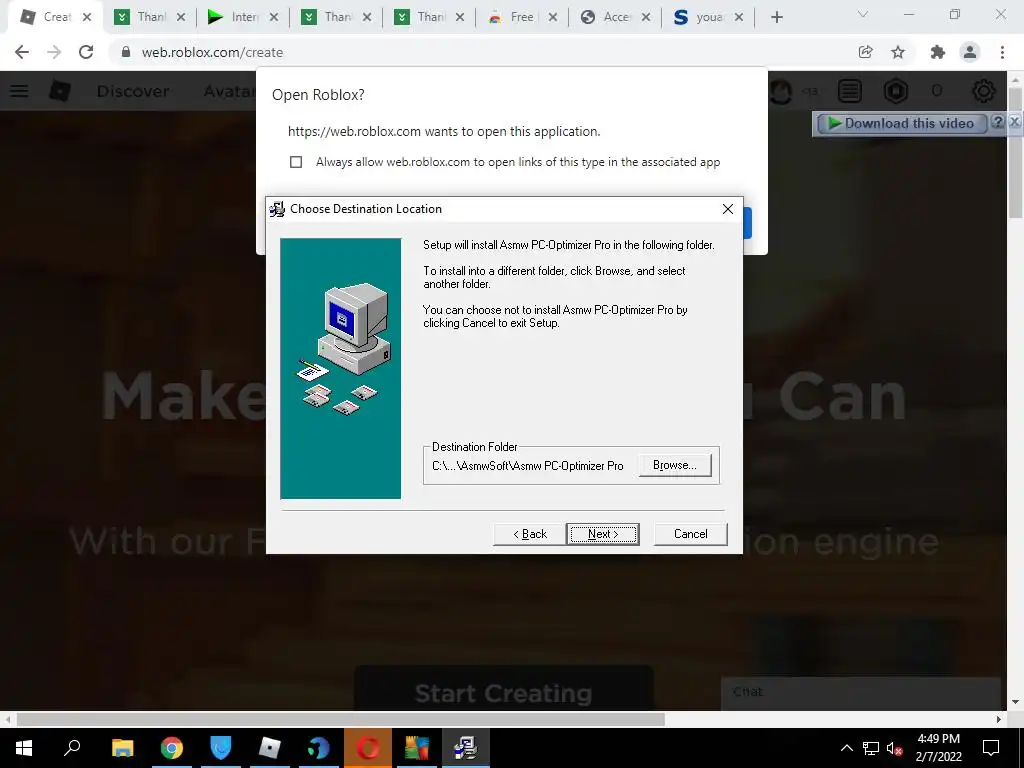Click Next in the setup wizard
The image size is (1024, 768).
click(602, 534)
